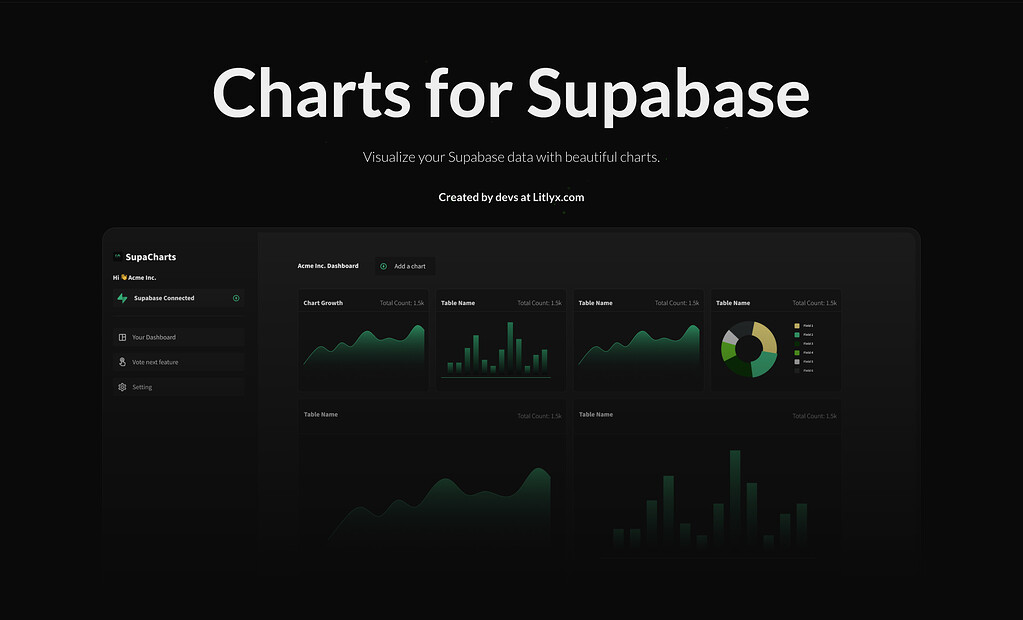Image resolution: width=1023 pixels, height=620 pixels.
Task: Select the Supabase lightning bolt icon
Action: point(121,299)
